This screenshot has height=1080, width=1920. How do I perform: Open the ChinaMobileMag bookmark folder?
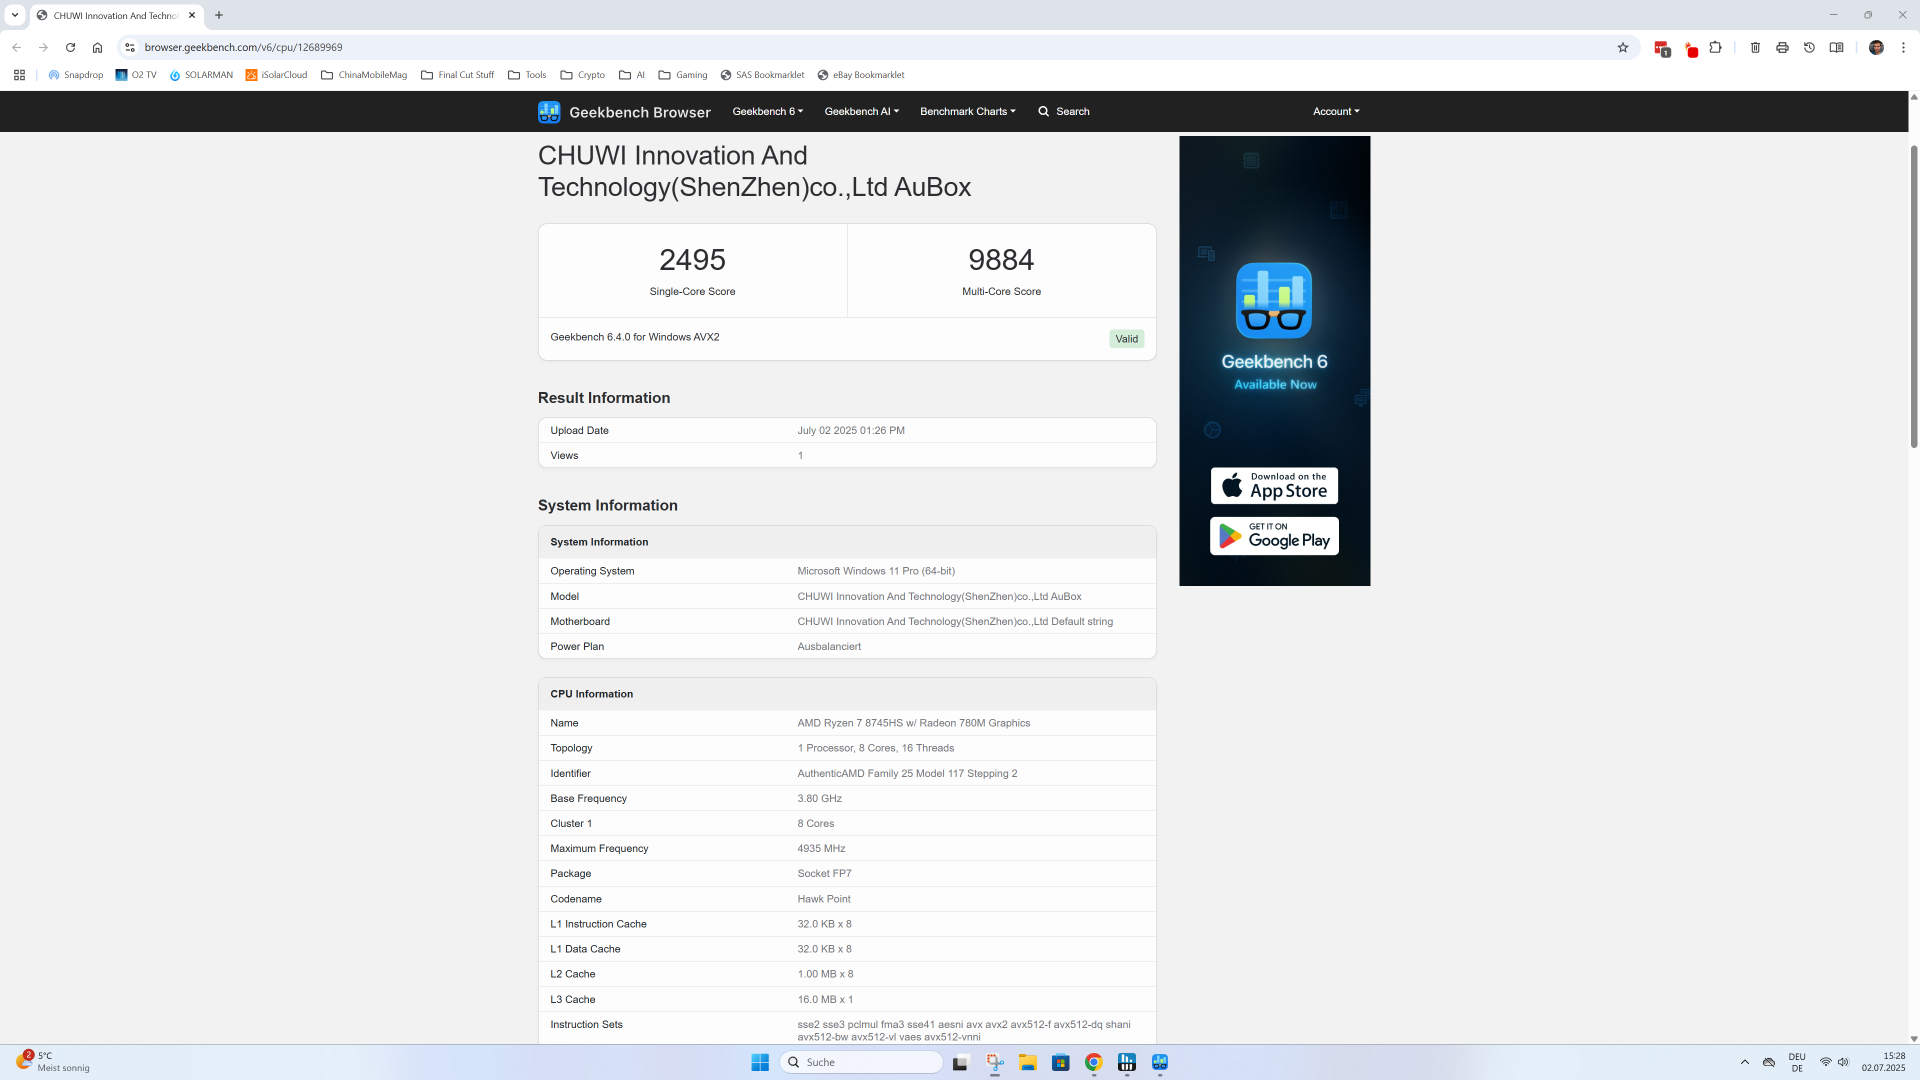(x=364, y=75)
